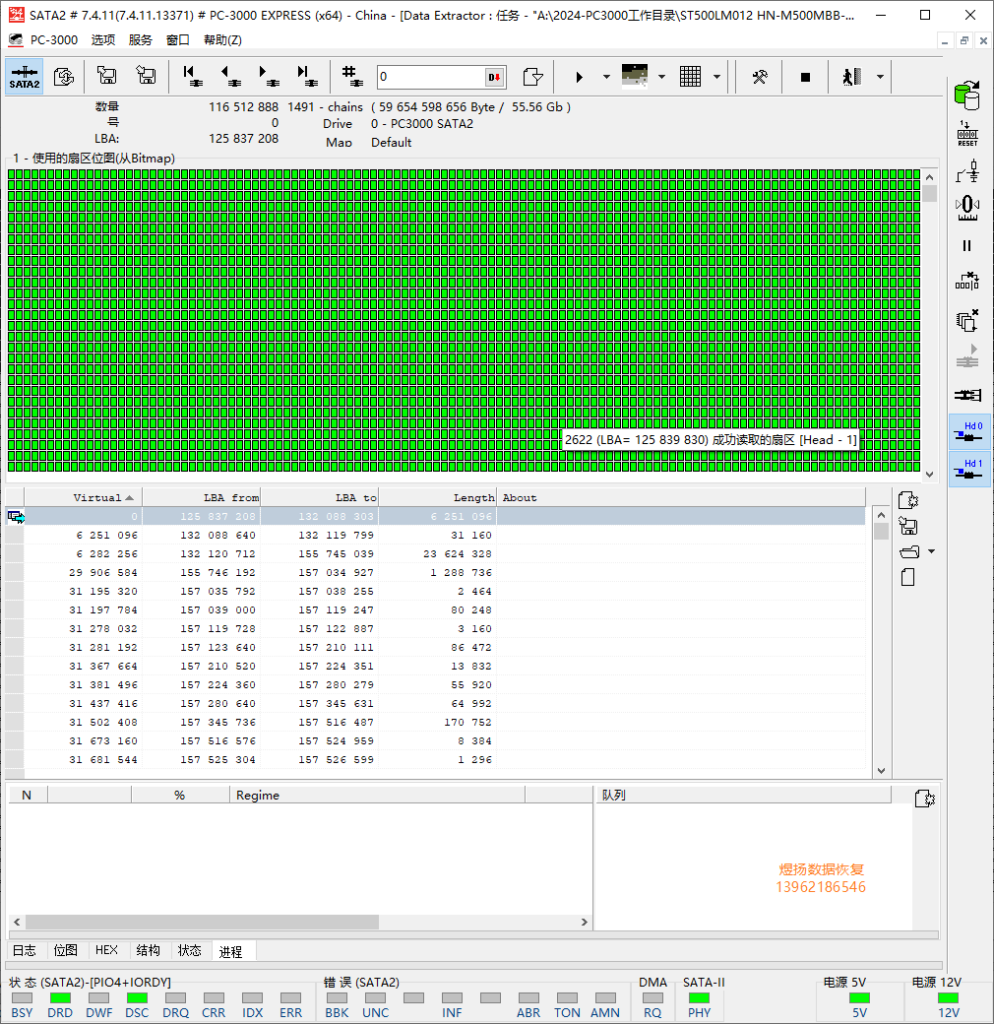994x1024 pixels.
Task: Click the refresh disk icon in toolbar
Action: [63, 76]
